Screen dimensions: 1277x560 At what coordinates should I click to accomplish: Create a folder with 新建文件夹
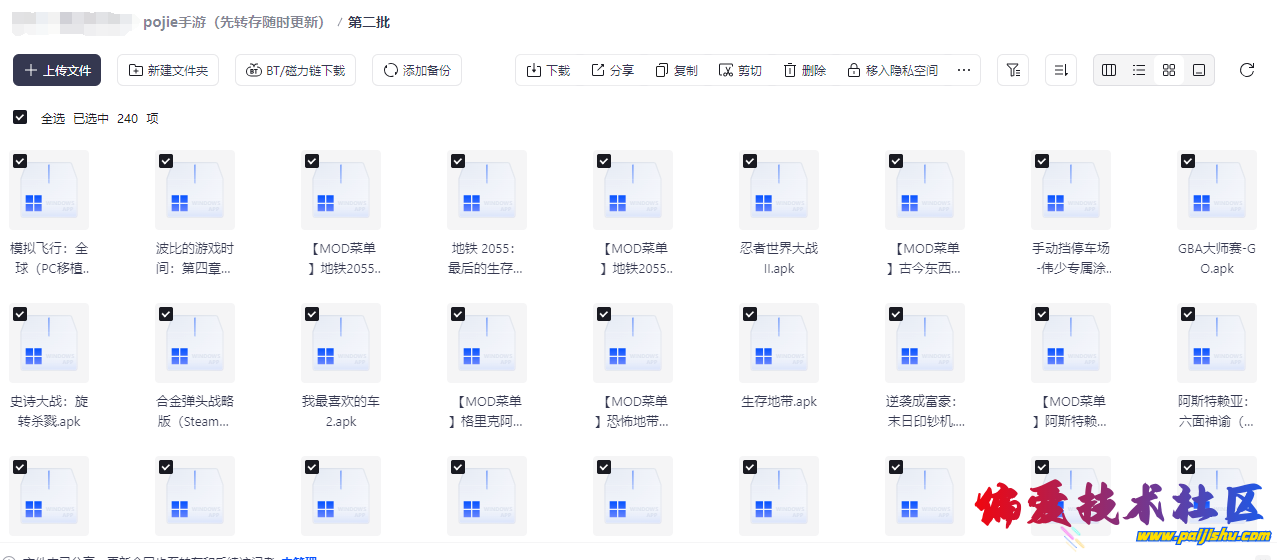tap(168, 70)
